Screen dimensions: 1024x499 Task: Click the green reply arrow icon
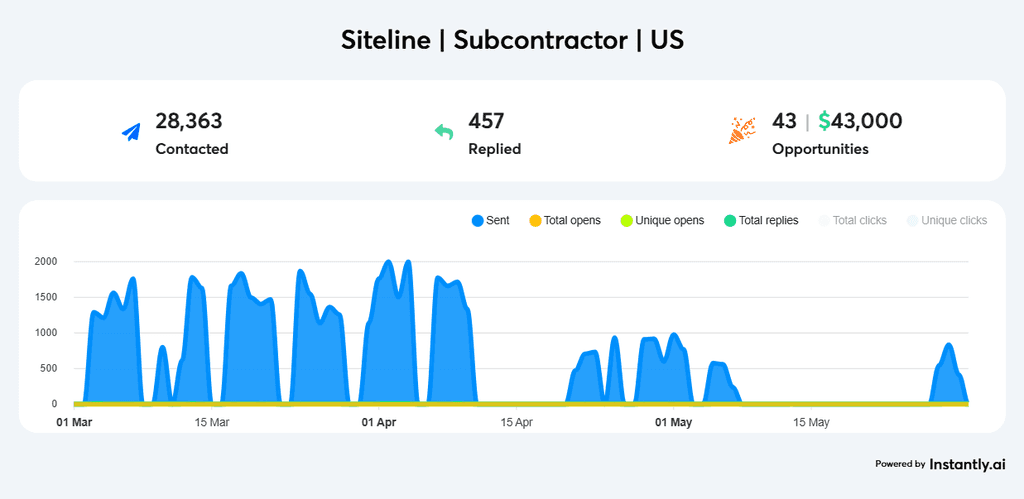coord(444,132)
